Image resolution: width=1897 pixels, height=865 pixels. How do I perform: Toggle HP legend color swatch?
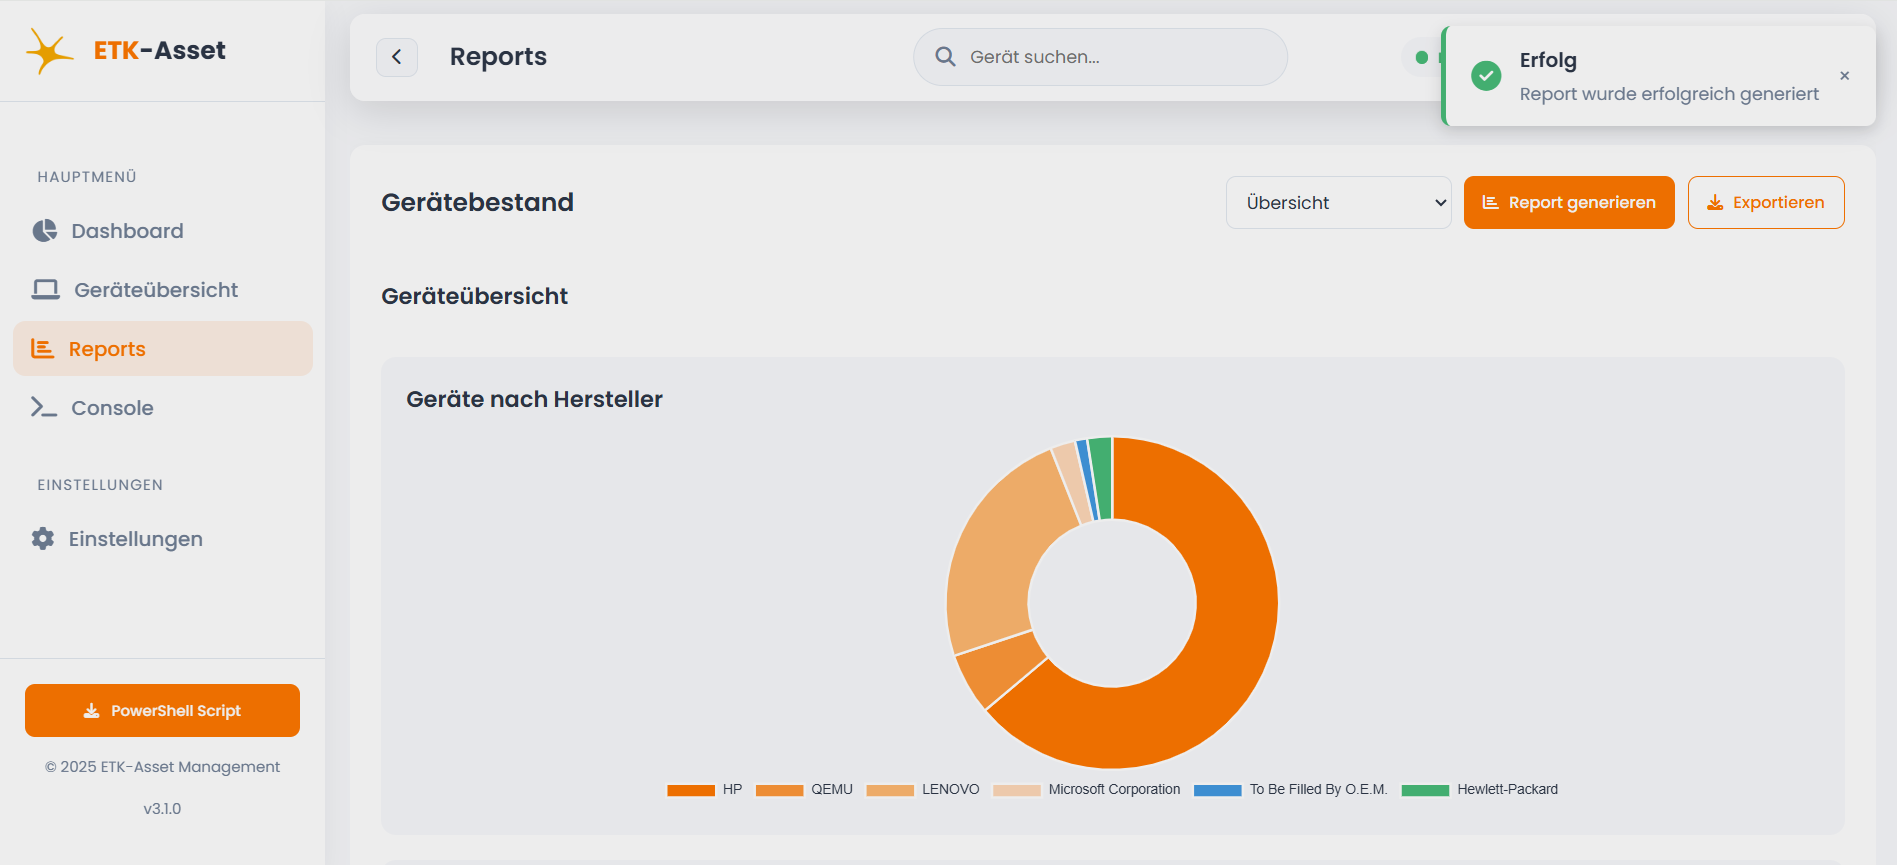(691, 790)
